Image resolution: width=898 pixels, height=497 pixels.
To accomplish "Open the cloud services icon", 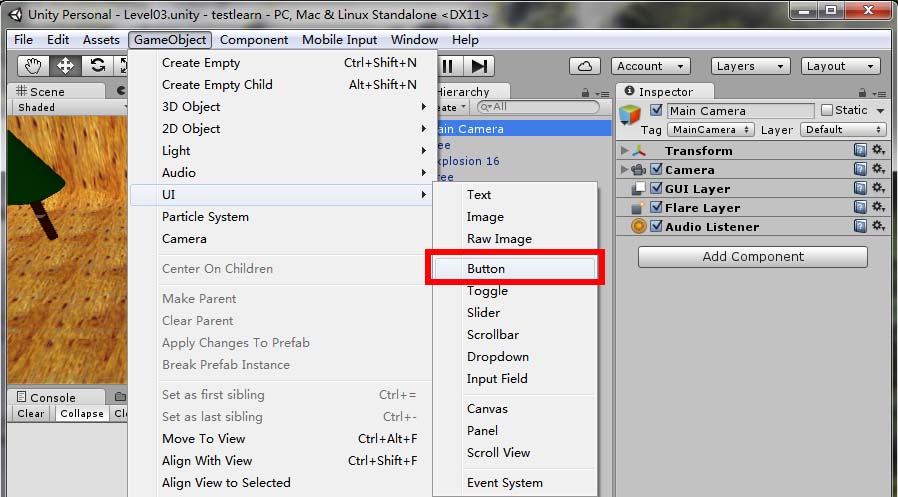I will pos(585,66).
